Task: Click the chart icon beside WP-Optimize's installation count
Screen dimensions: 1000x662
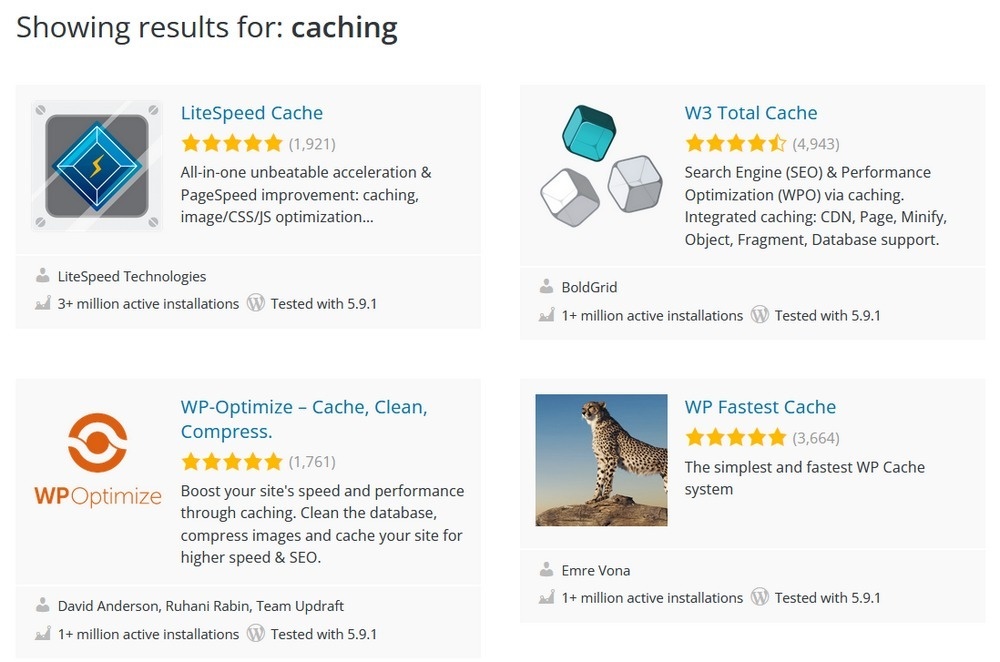Action: coord(41,633)
